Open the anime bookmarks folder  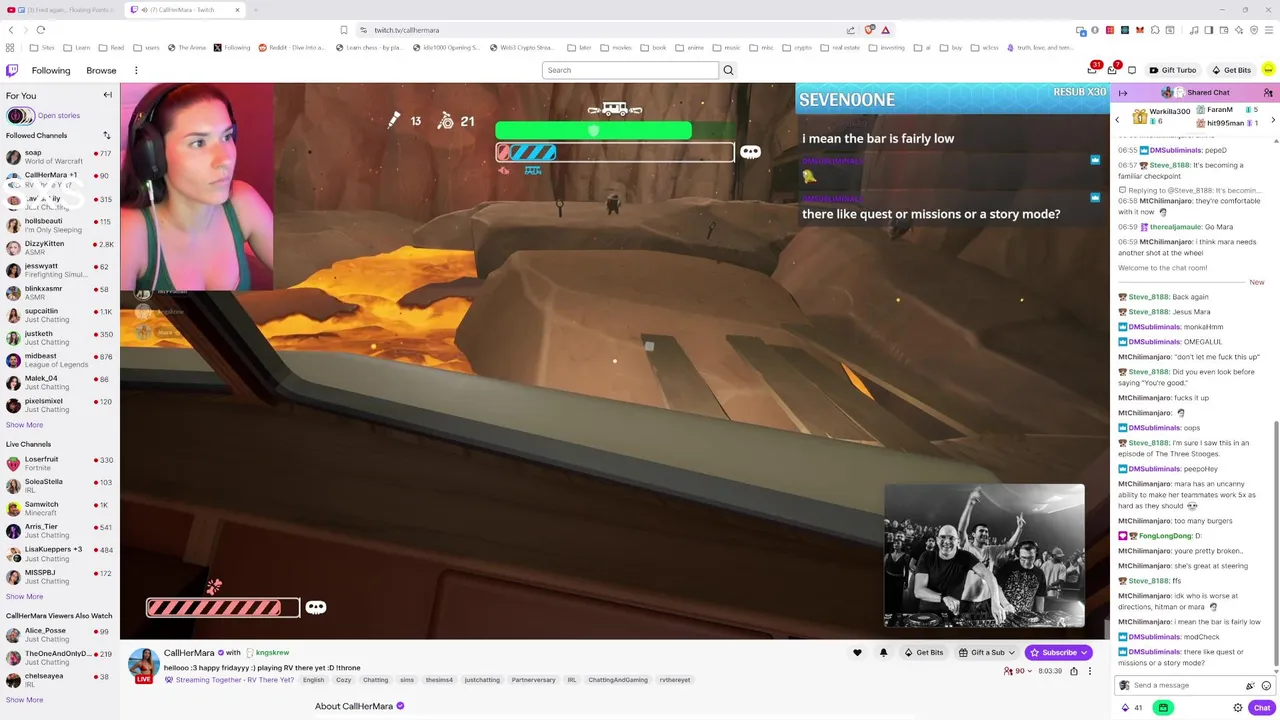[690, 47]
